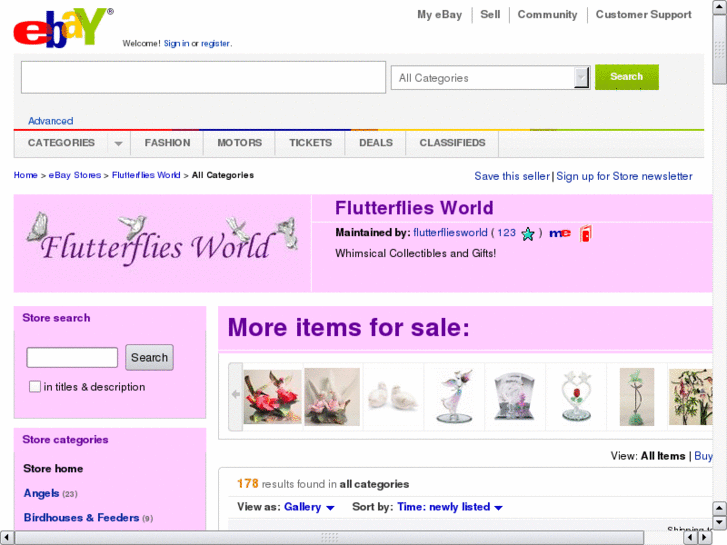
Task: Click Save this seller link
Action: pyautogui.click(x=512, y=176)
